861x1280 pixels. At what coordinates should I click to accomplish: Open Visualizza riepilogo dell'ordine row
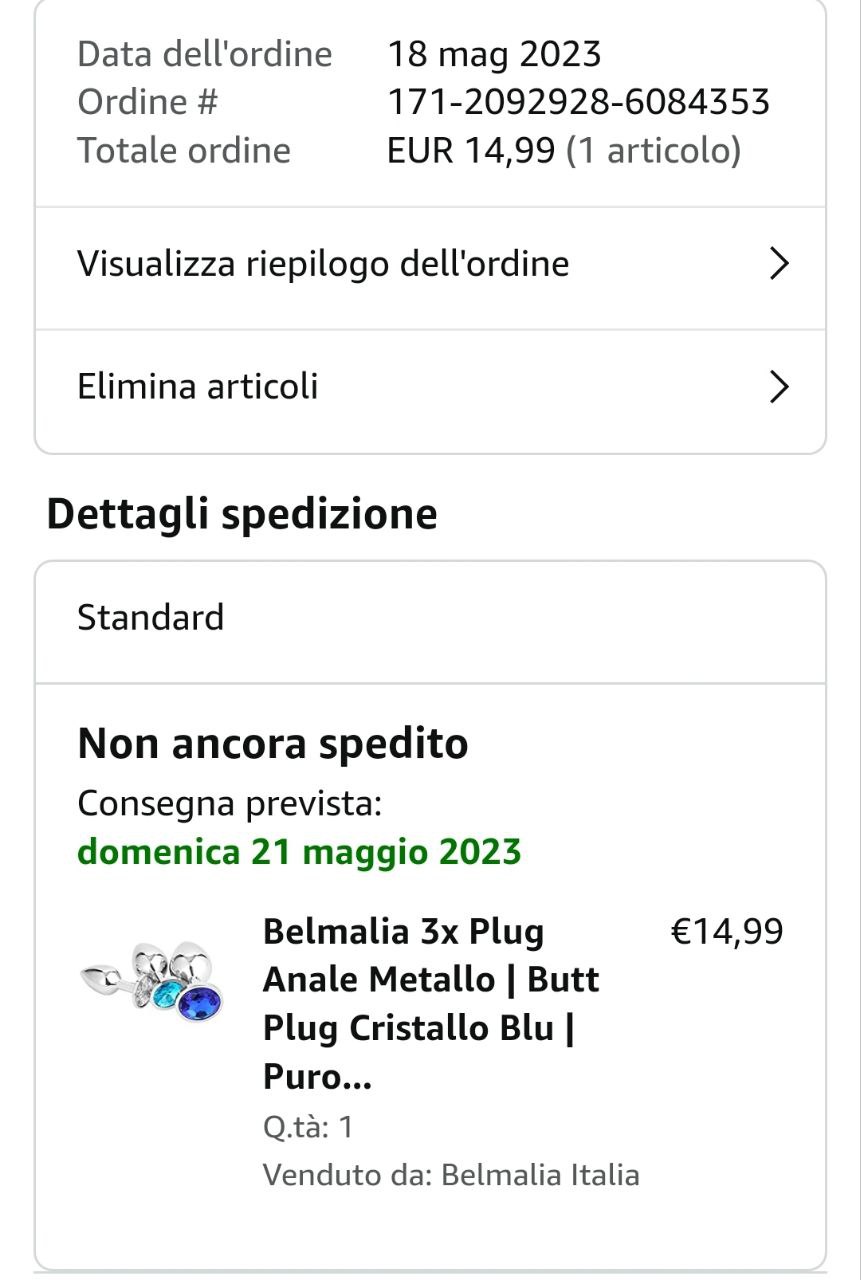point(323,264)
